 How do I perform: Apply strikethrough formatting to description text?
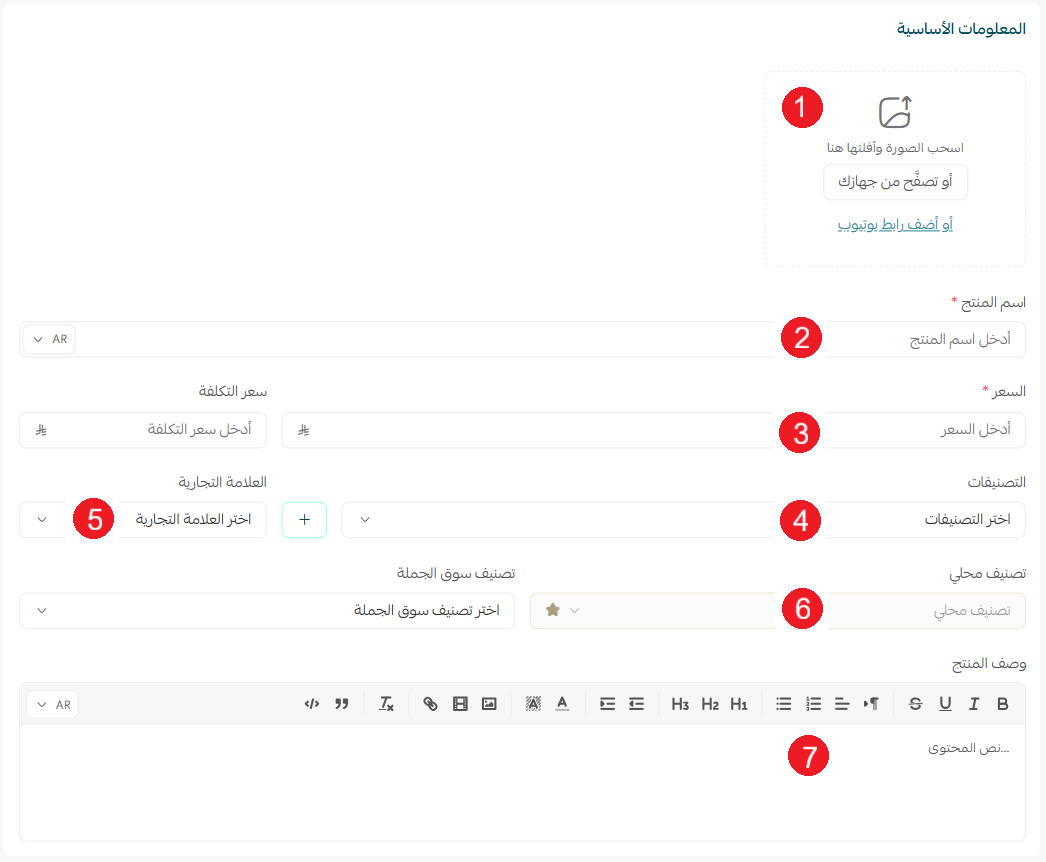[x=915, y=703]
